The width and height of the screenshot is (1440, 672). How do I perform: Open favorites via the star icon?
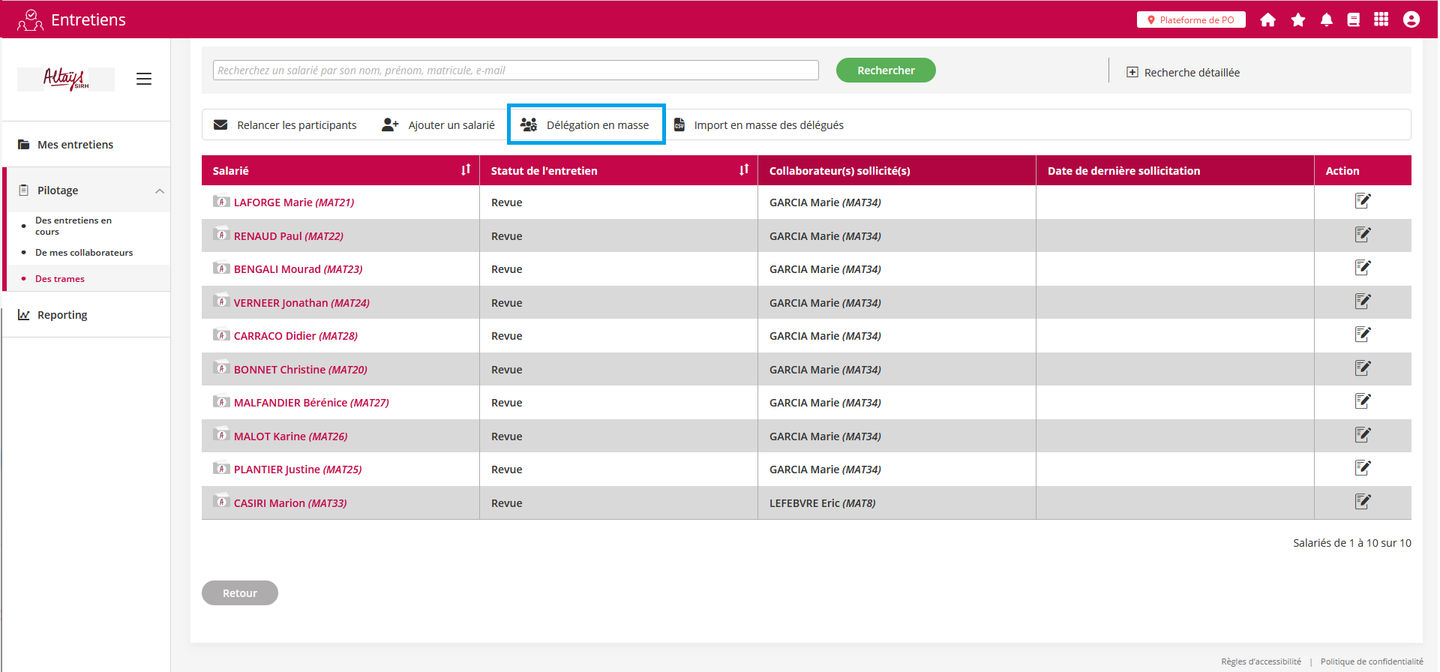pyautogui.click(x=1298, y=20)
